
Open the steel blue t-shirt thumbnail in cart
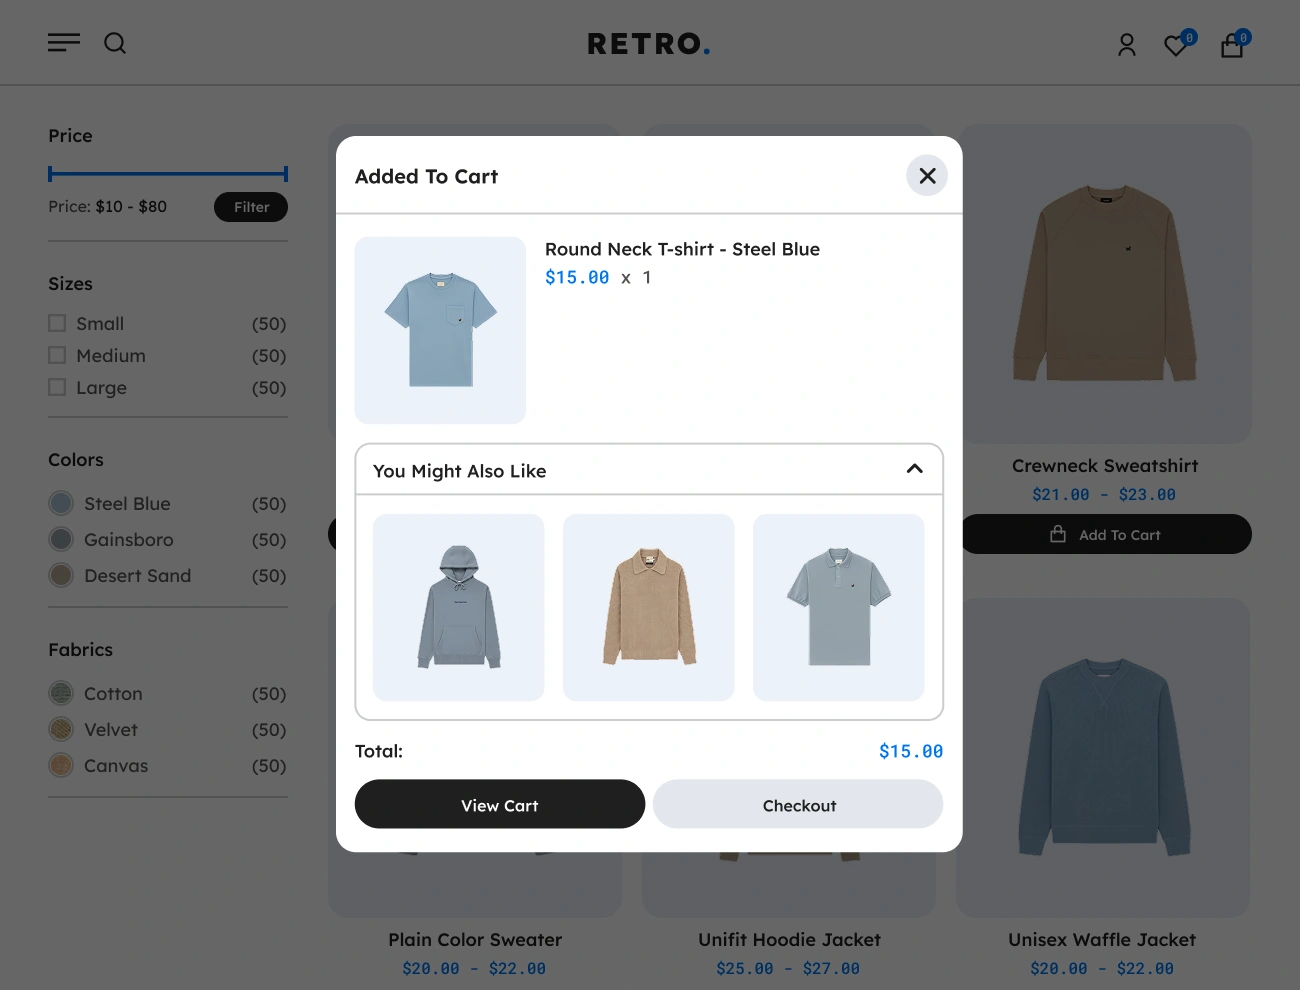click(440, 330)
